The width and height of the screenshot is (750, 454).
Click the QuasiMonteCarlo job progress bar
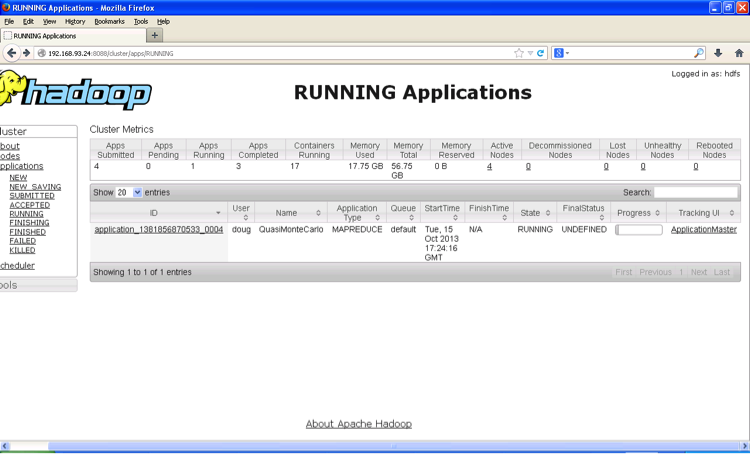pos(638,230)
